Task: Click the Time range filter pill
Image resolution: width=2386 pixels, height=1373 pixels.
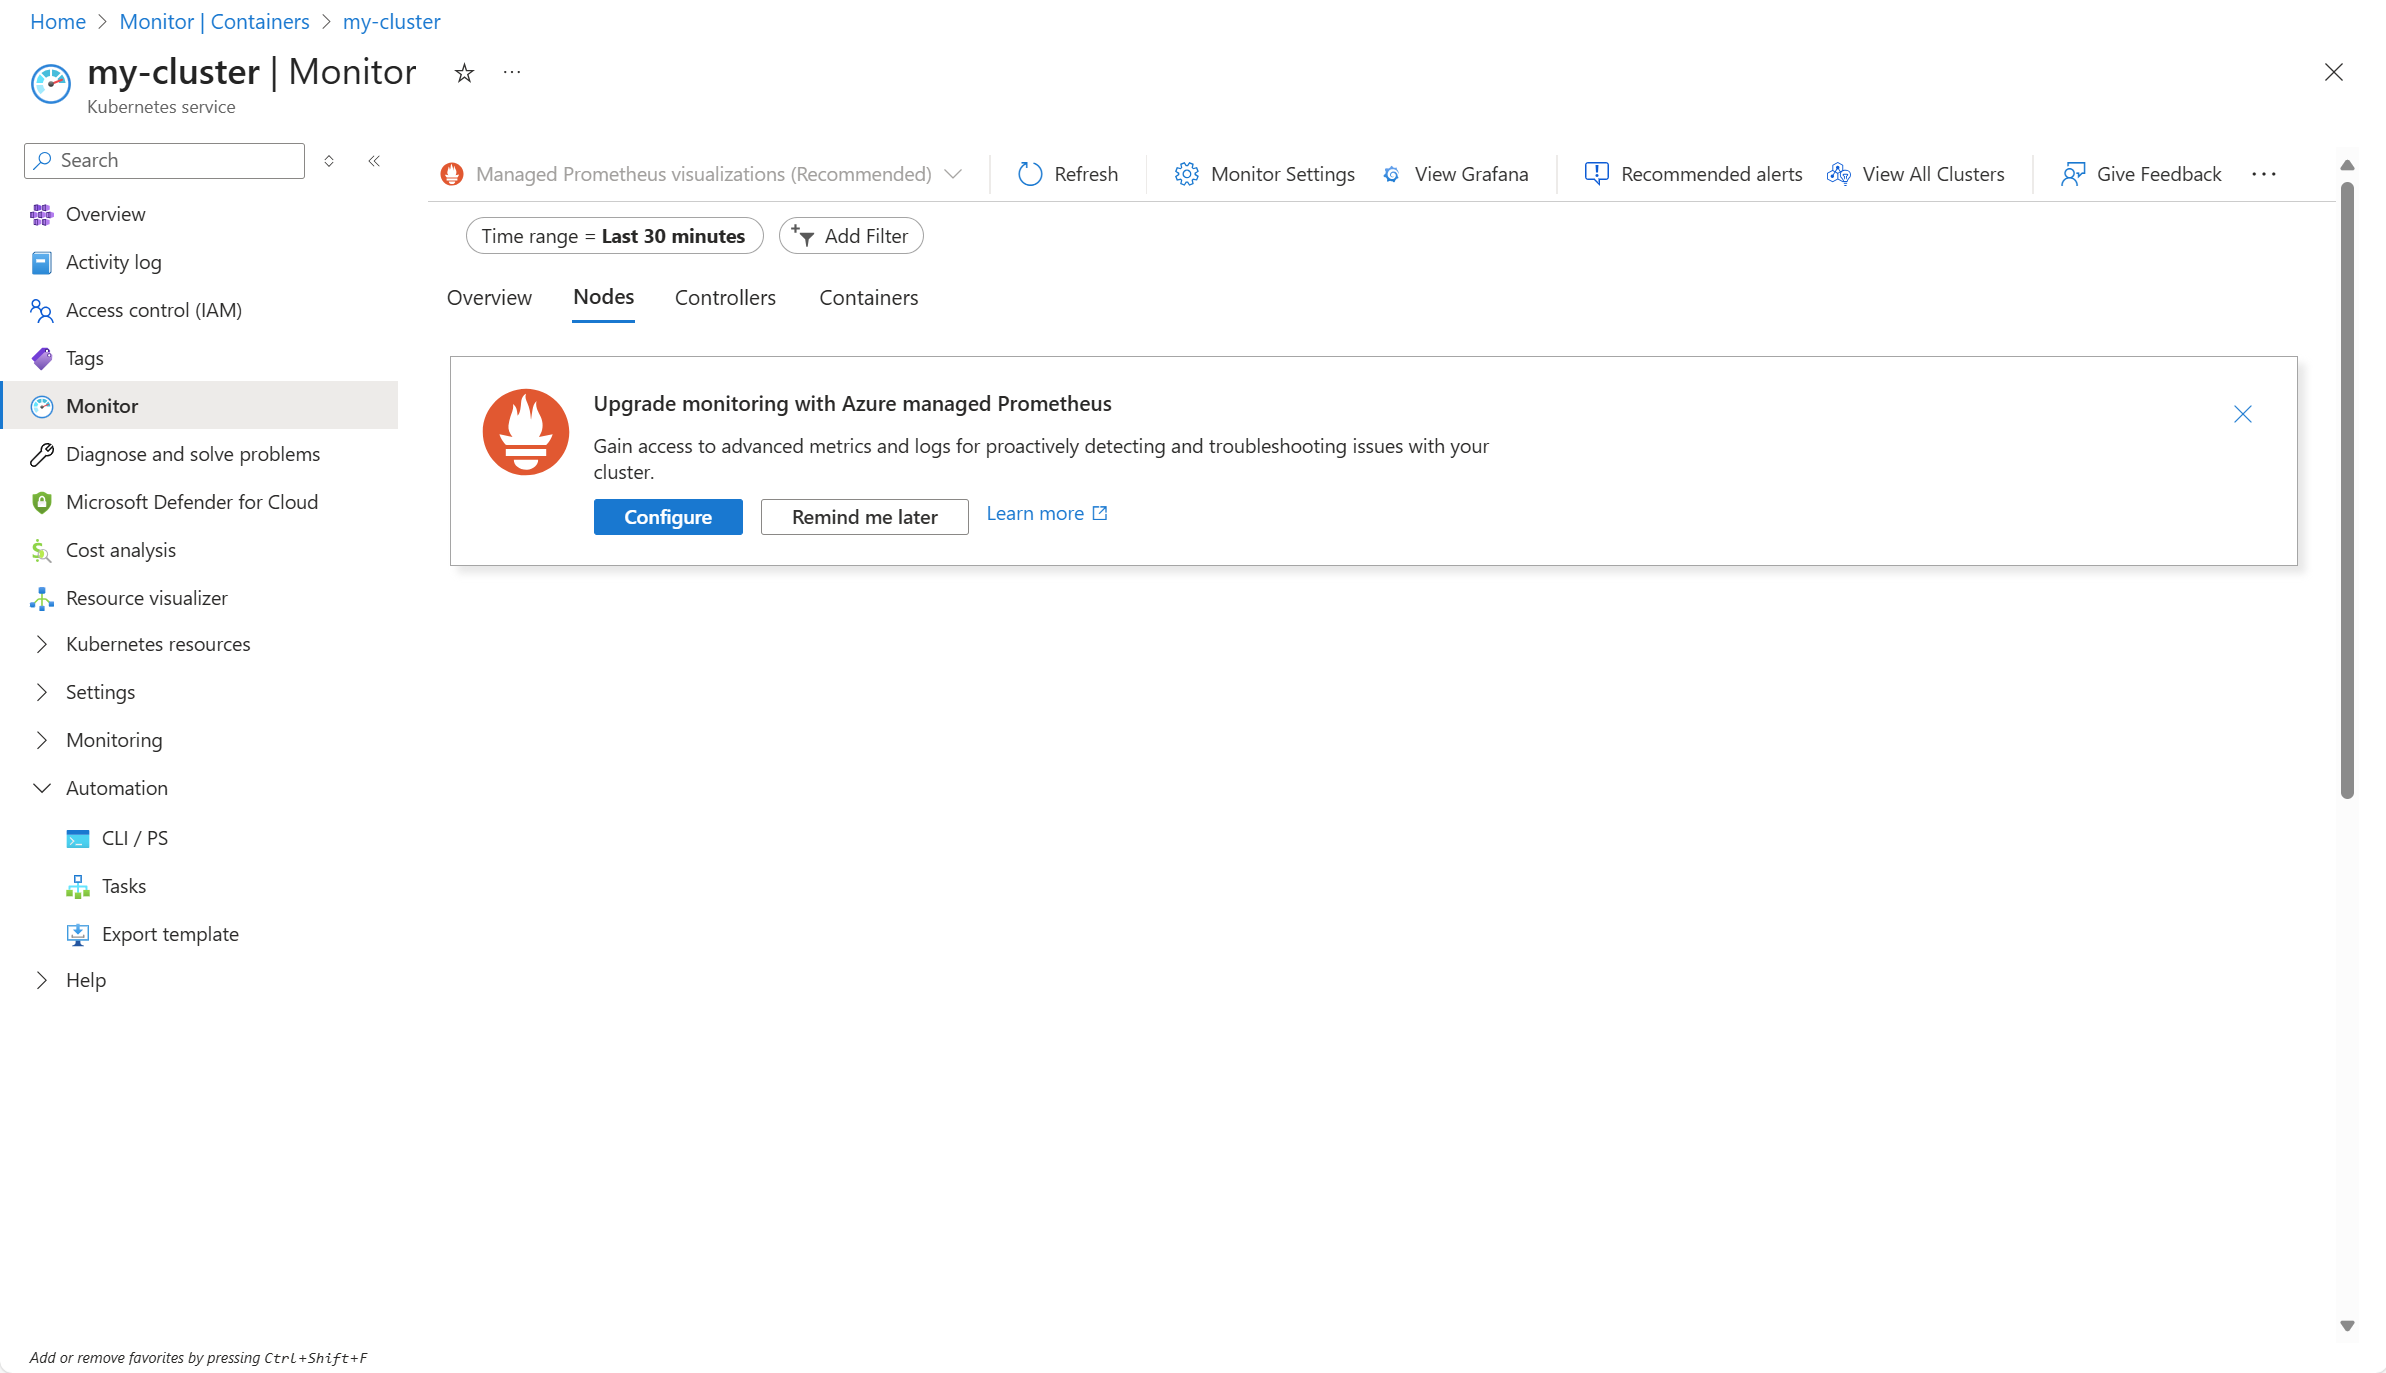Action: coord(614,236)
